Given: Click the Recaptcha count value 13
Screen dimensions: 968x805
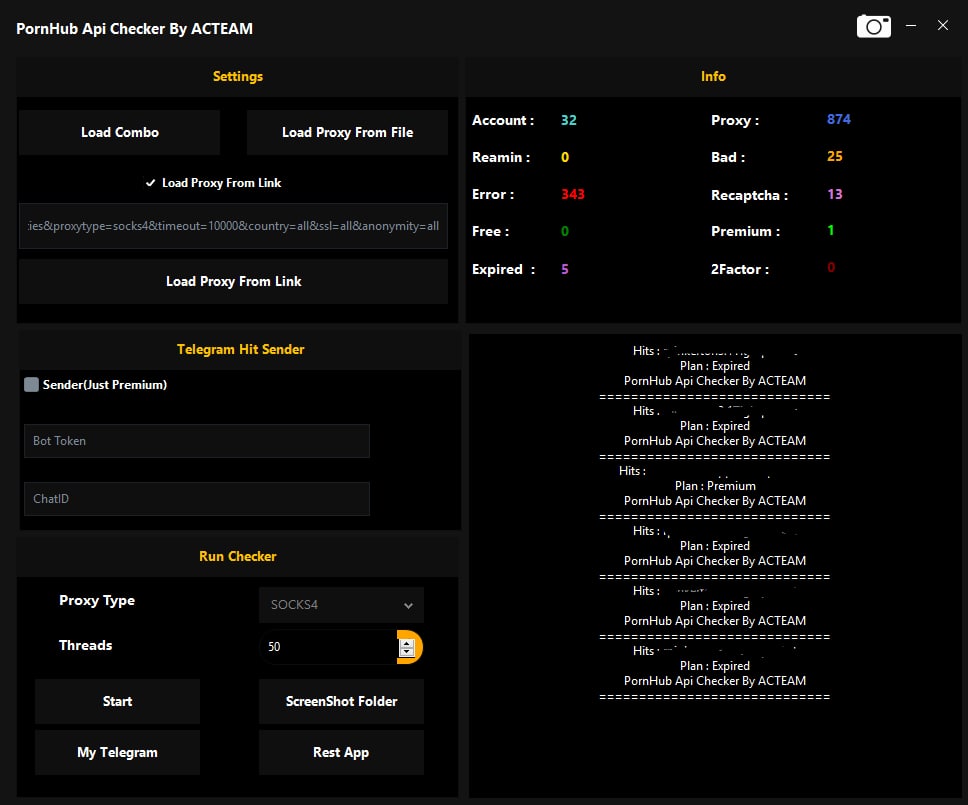Looking at the screenshot, I should [835, 194].
